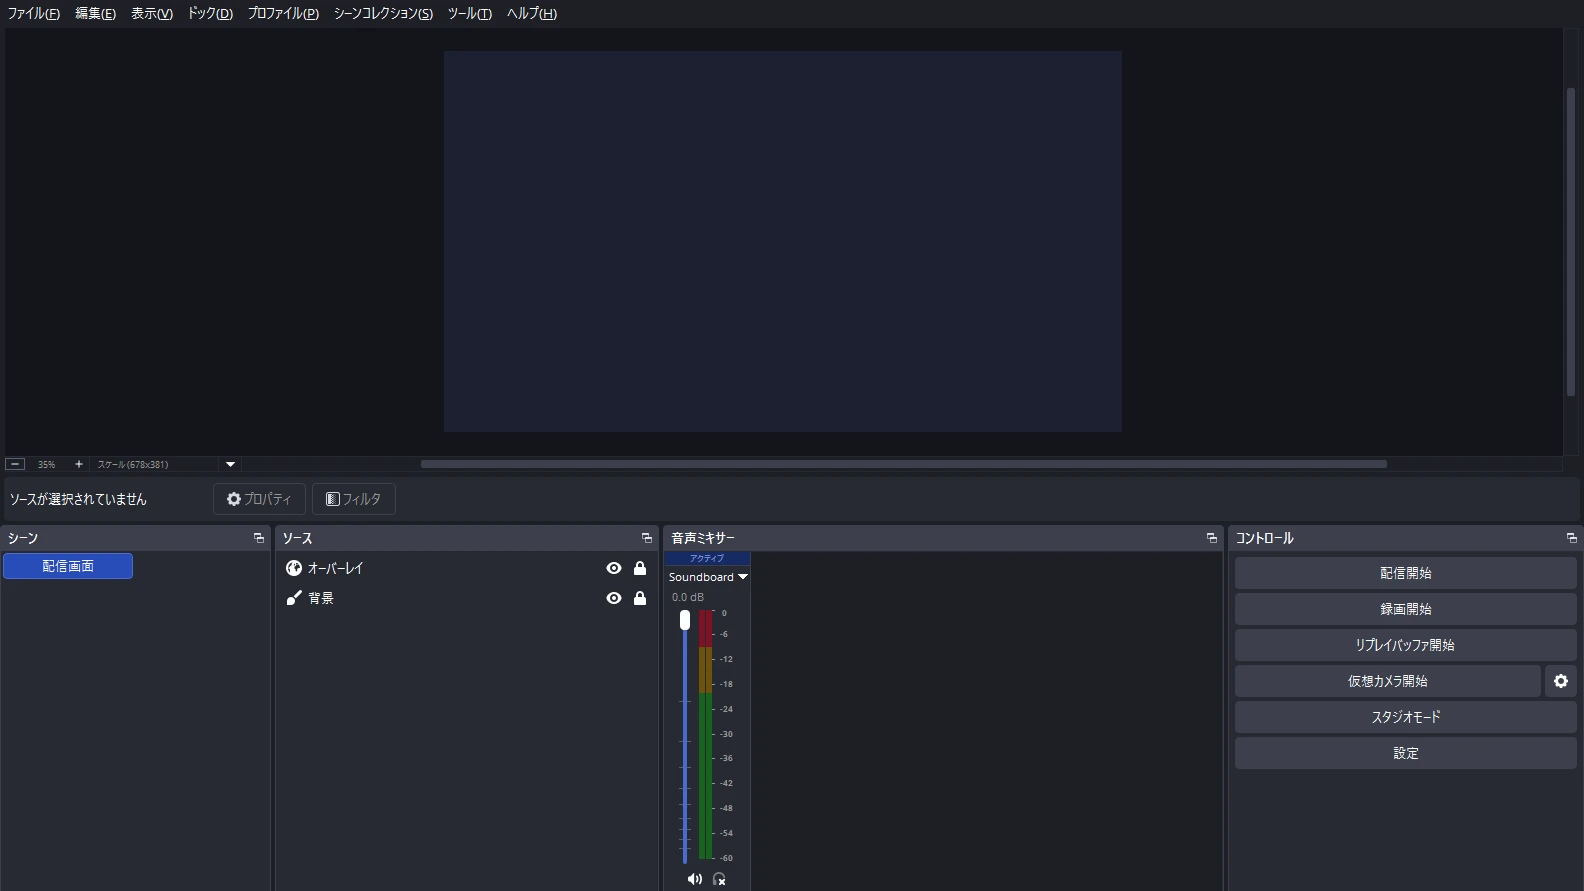
Task: Enable スタジオモード
Action: click(1405, 717)
